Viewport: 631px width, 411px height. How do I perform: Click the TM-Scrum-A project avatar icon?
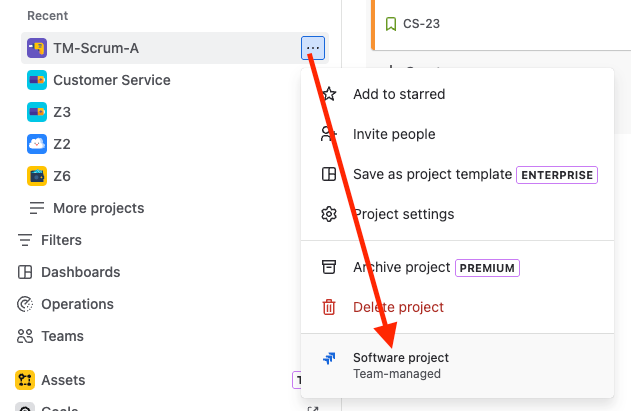(37, 48)
